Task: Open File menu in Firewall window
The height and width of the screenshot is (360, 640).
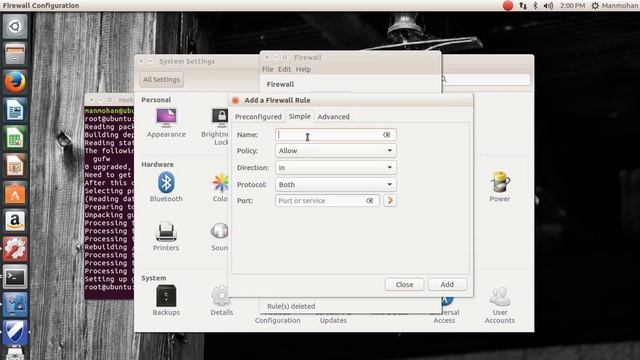Action: pos(267,69)
